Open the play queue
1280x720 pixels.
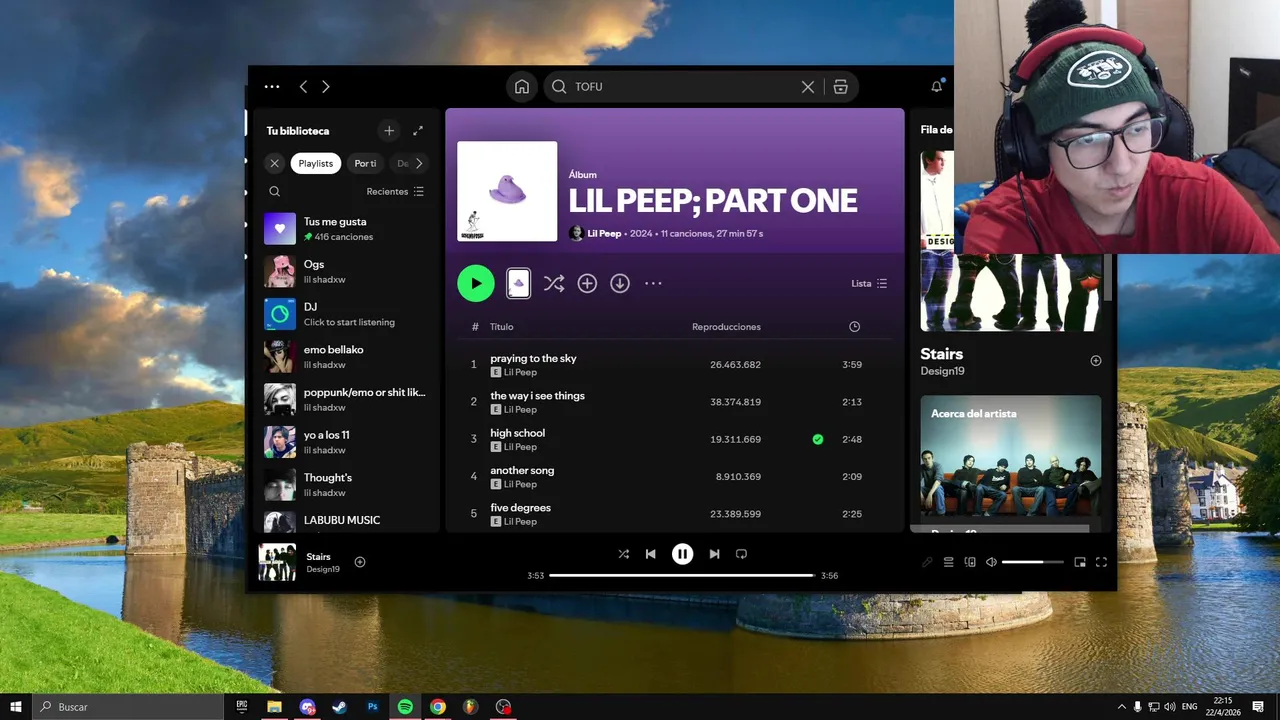(x=948, y=562)
